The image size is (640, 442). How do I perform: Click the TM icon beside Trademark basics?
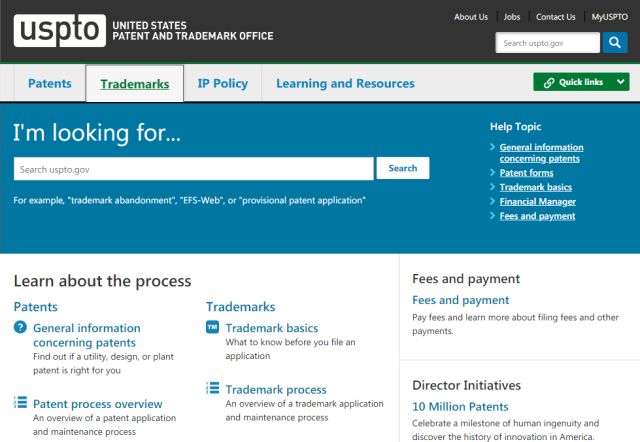pyautogui.click(x=212, y=327)
